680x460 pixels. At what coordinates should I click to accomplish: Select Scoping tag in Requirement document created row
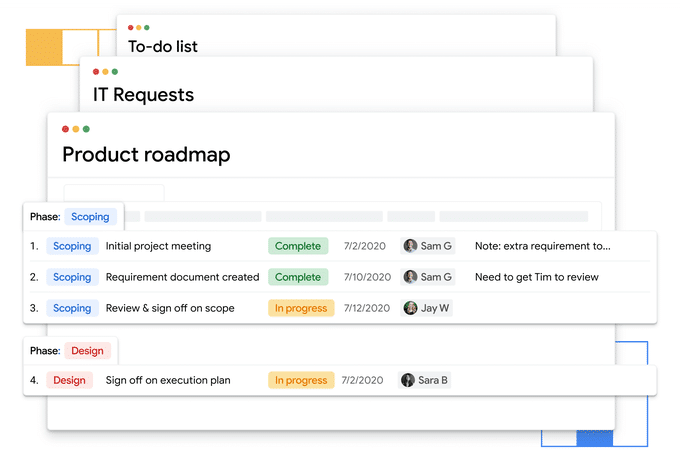pyautogui.click(x=72, y=277)
